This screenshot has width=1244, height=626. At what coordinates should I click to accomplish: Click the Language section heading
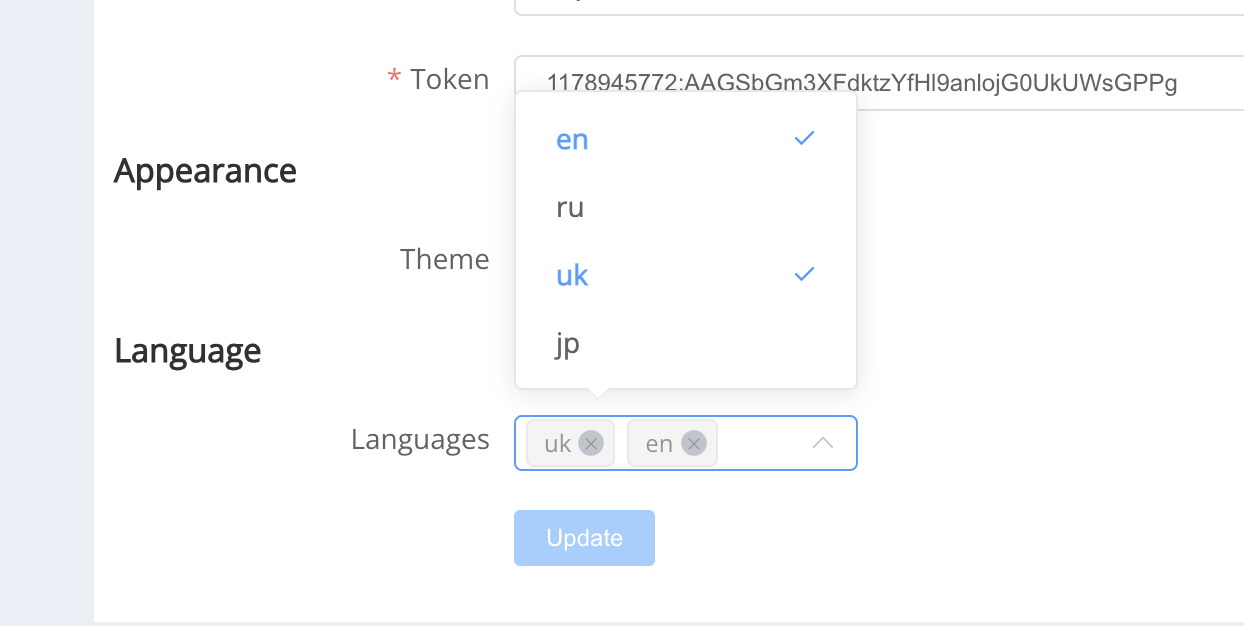click(187, 351)
